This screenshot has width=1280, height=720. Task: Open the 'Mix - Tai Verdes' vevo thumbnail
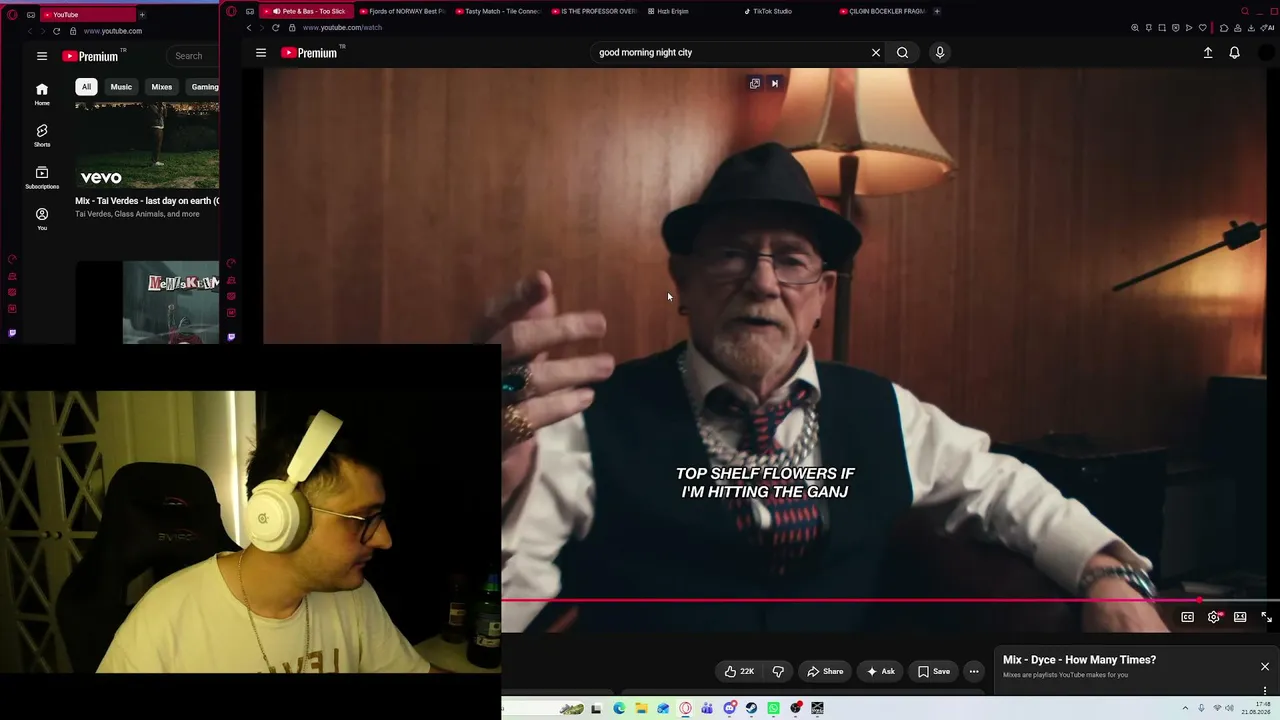coord(147,145)
